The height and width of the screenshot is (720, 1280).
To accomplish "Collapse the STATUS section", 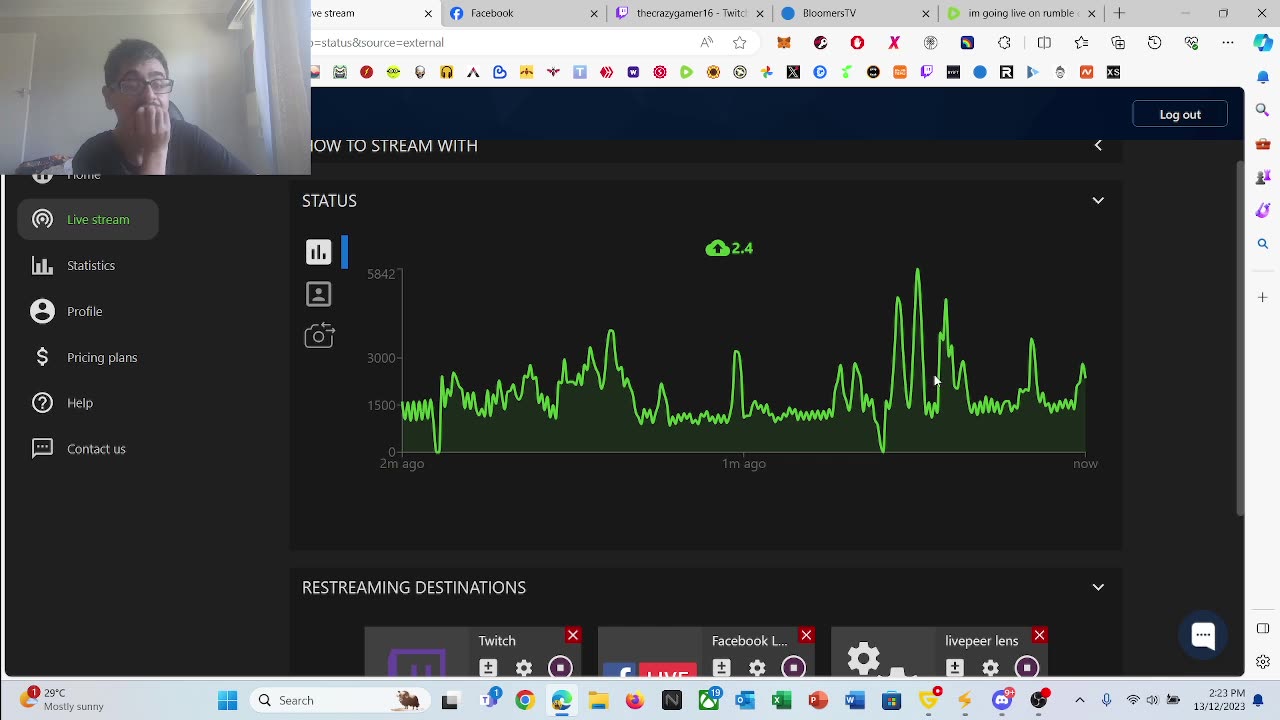I will point(1098,201).
